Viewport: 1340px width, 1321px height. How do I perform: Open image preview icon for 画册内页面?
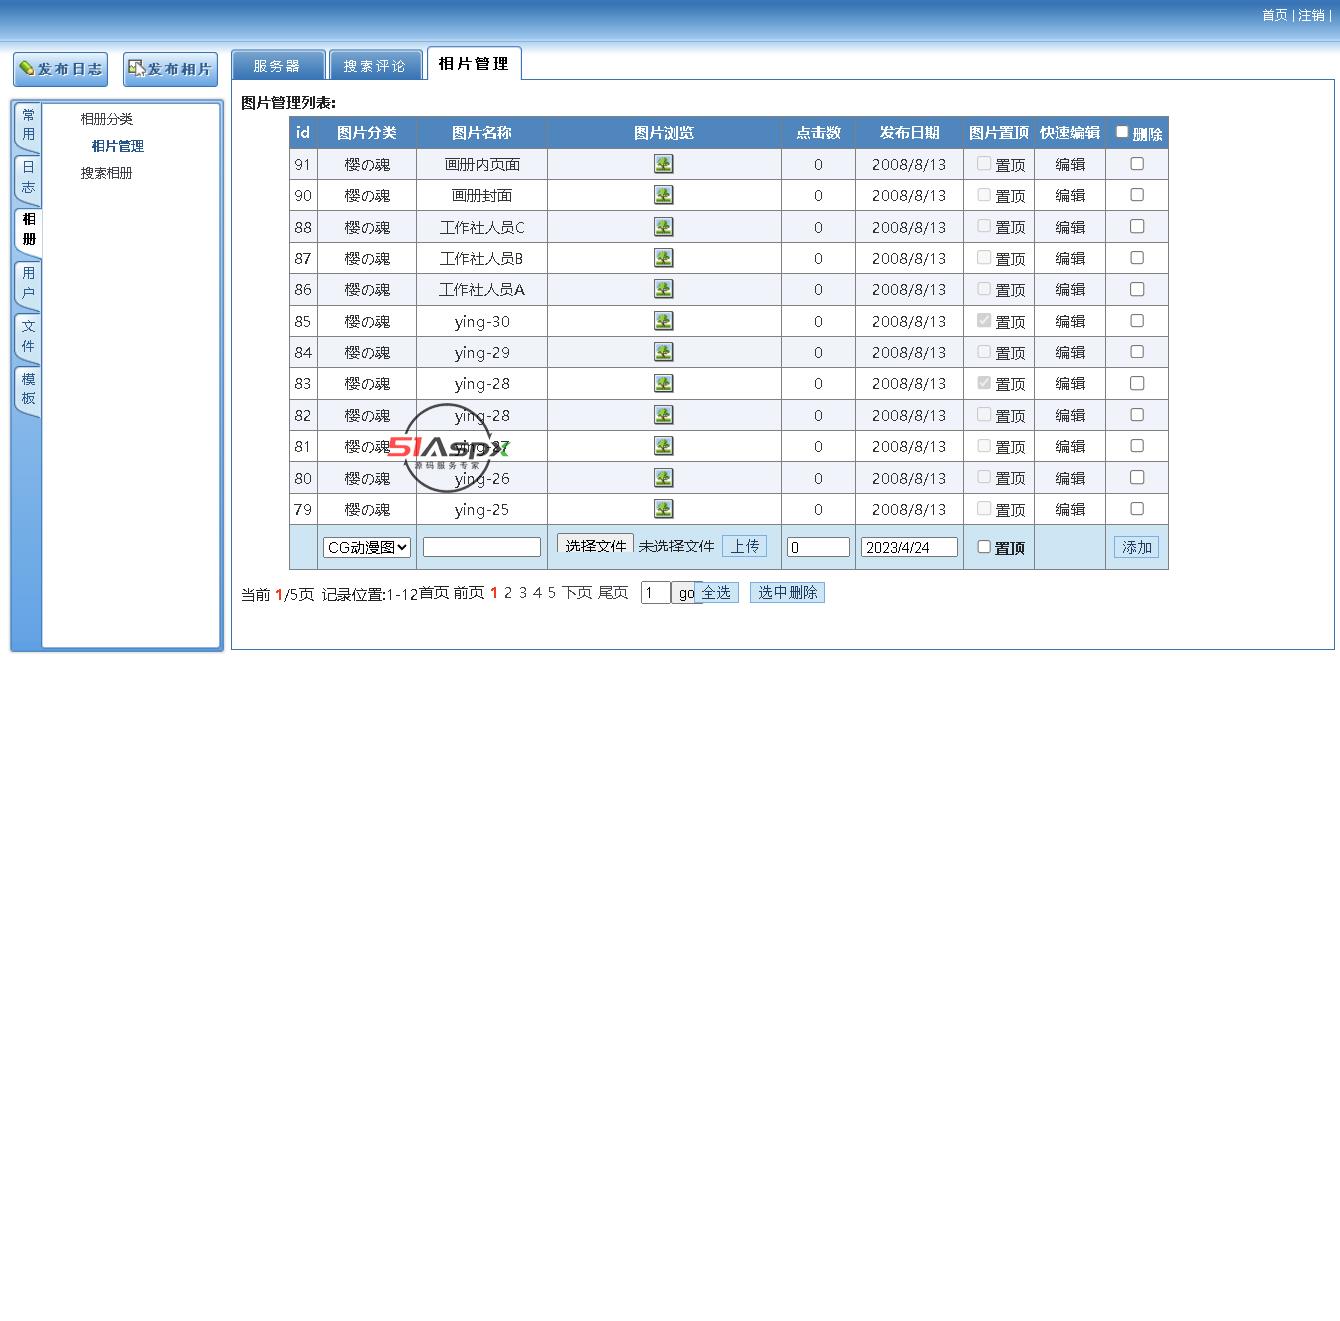click(x=663, y=164)
